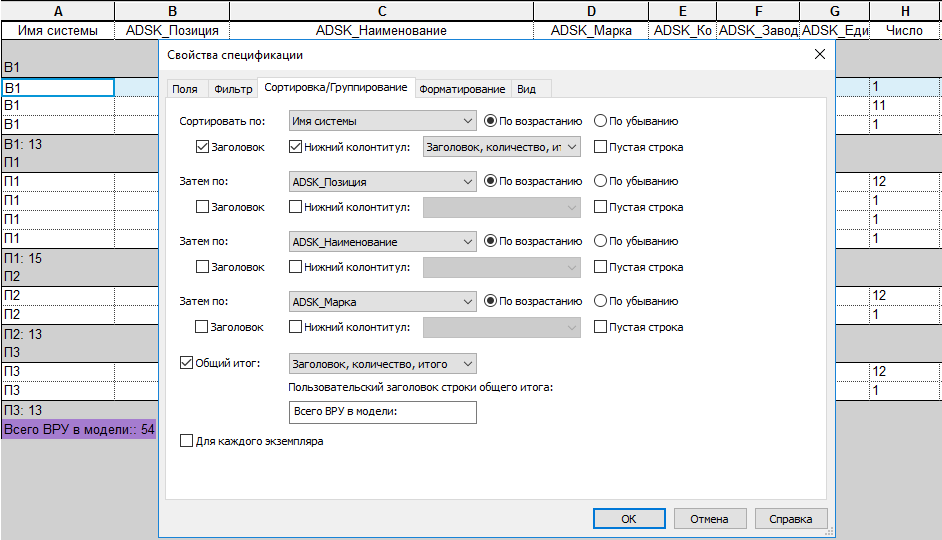Select the highlighted В1 cell in schedule

point(58,88)
